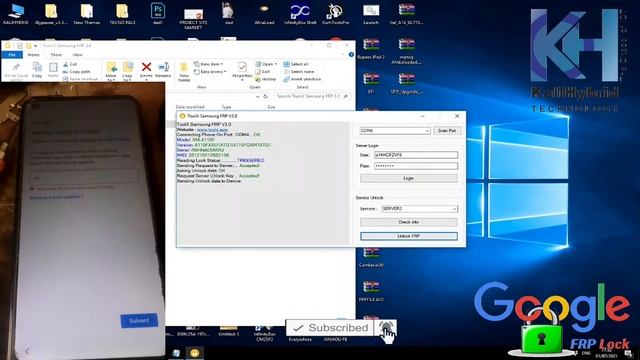Click the Type column header
640x360 pixels.
(227, 107)
